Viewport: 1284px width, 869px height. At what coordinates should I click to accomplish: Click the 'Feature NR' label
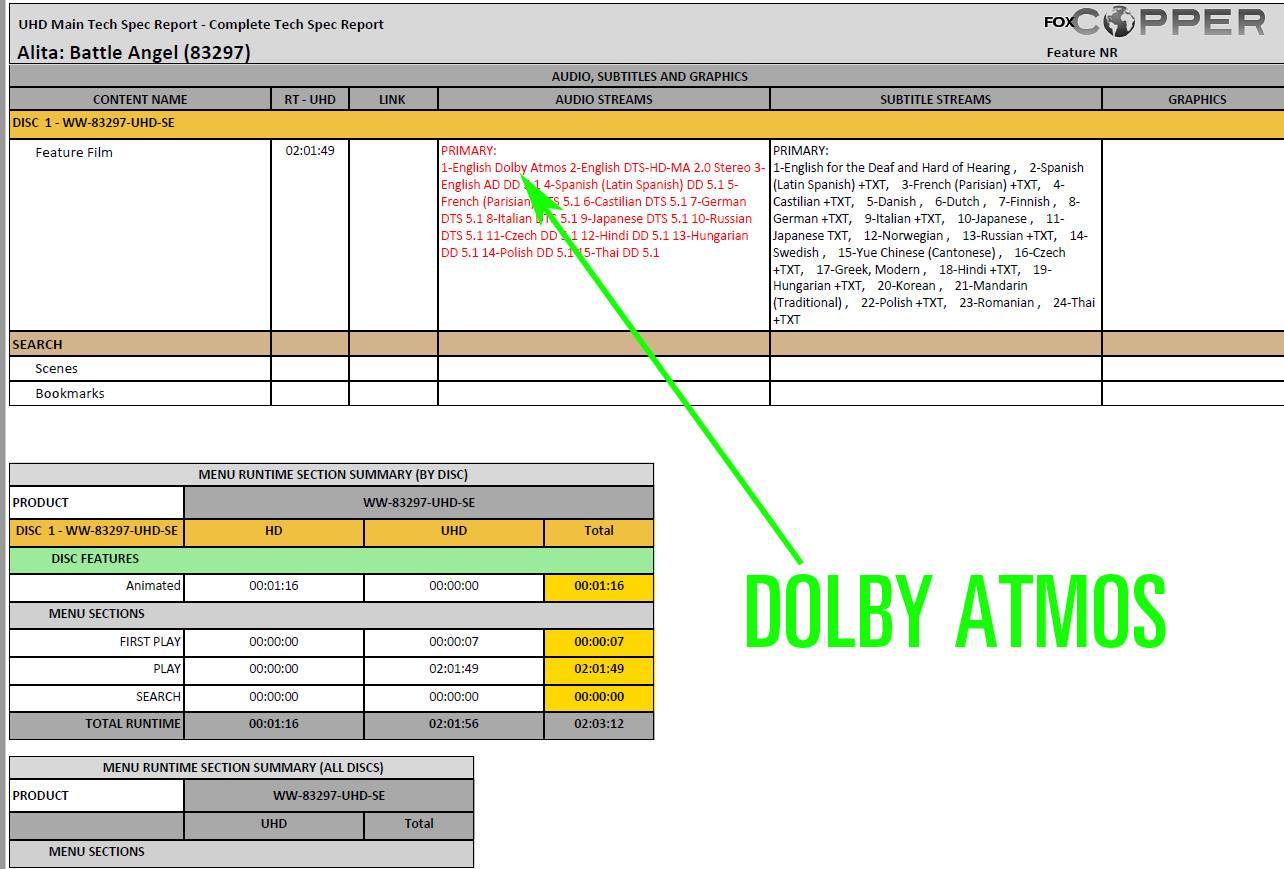pos(1082,52)
